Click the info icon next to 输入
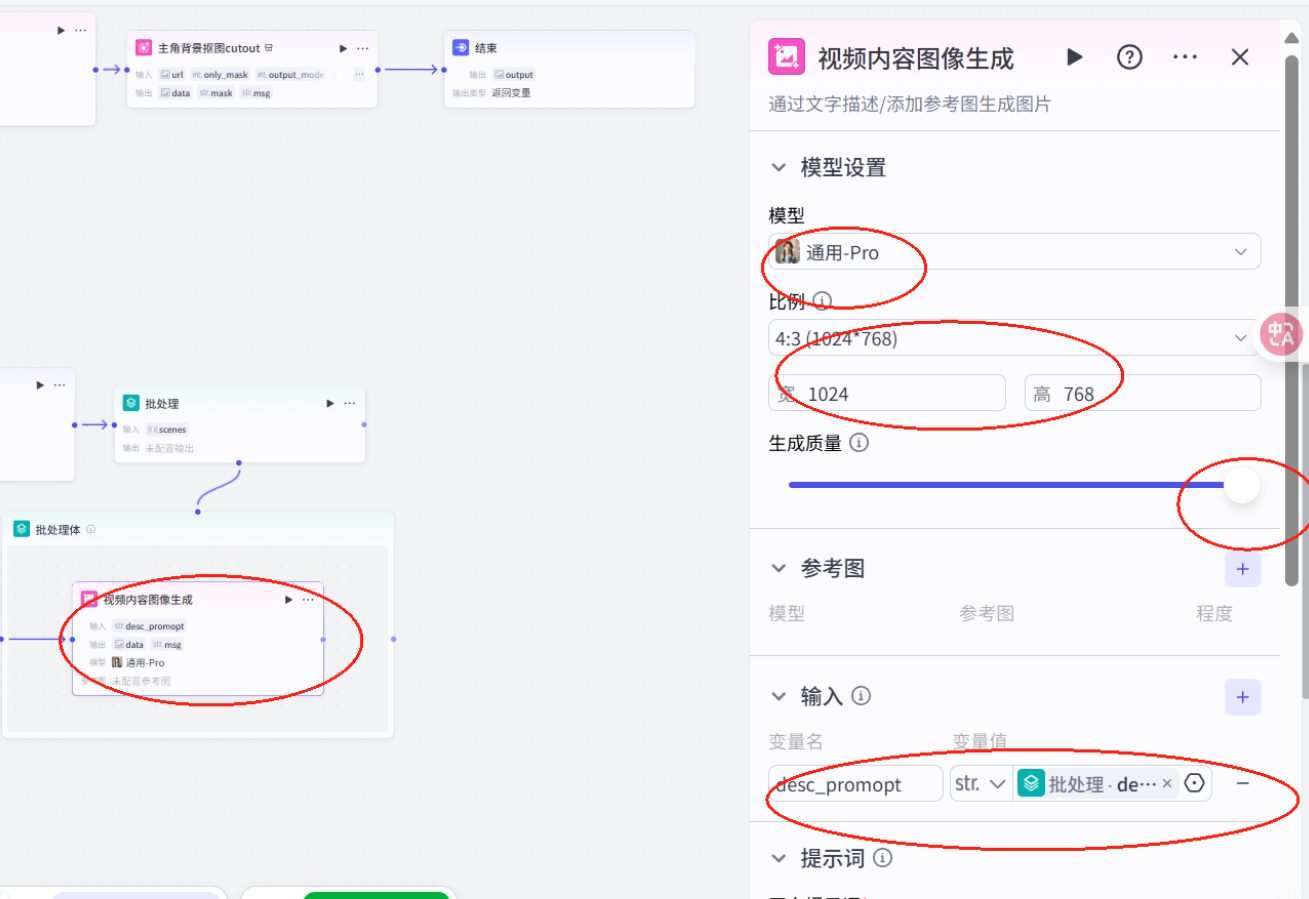Image resolution: width=1309 pixels, height=899 pixels. 860,696
